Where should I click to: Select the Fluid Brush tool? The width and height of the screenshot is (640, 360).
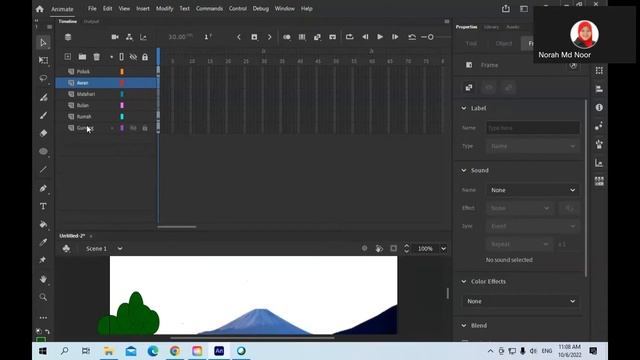43,97
